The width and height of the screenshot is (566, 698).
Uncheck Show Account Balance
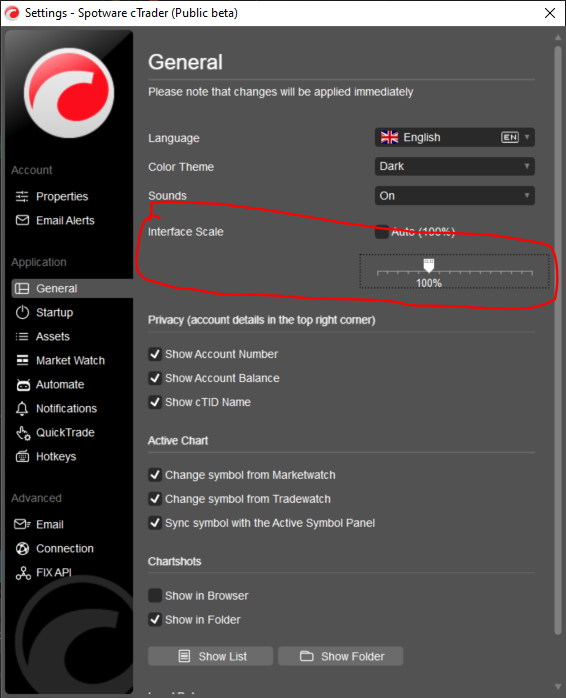(155, 378)
